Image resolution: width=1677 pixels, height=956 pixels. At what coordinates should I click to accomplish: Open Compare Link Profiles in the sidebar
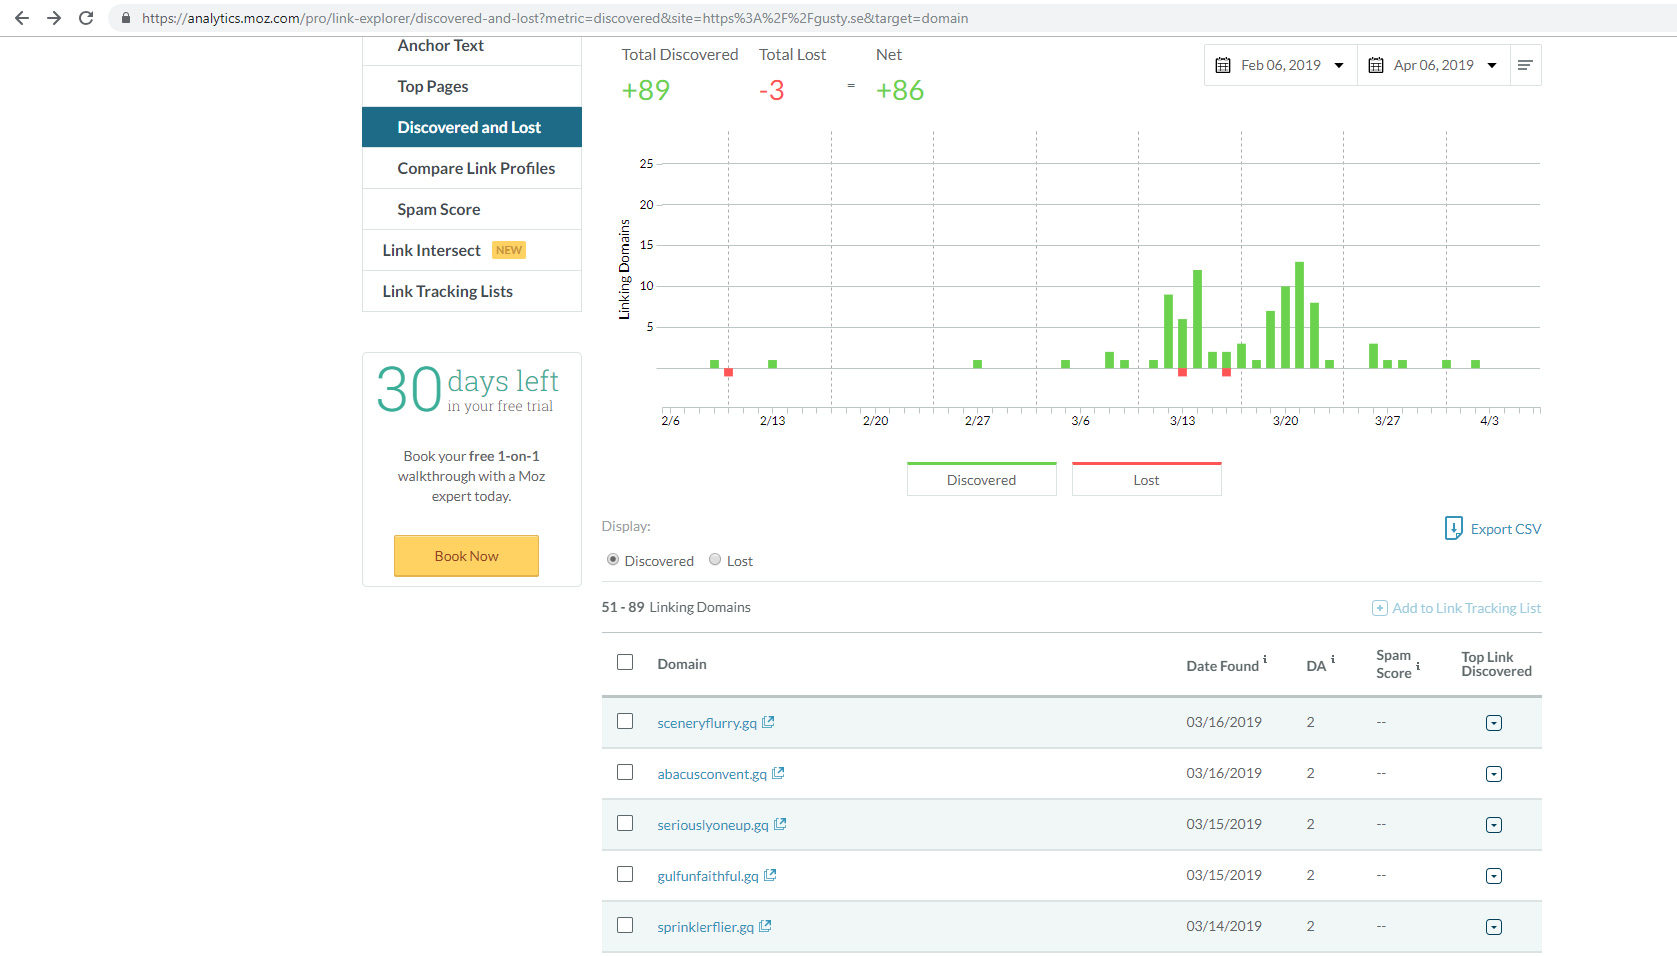[476, 168]
